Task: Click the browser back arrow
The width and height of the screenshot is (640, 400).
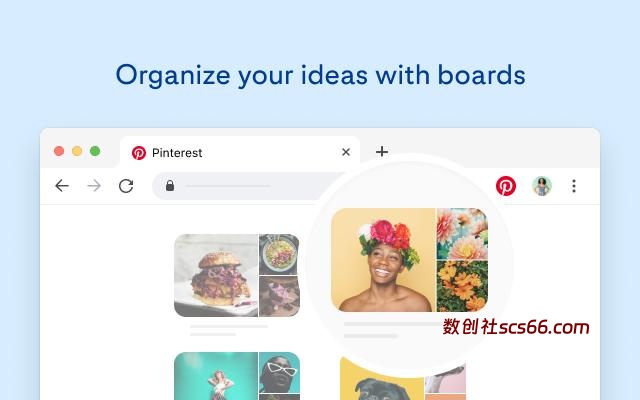Action: pyautogui.click(x=62, y=186)
